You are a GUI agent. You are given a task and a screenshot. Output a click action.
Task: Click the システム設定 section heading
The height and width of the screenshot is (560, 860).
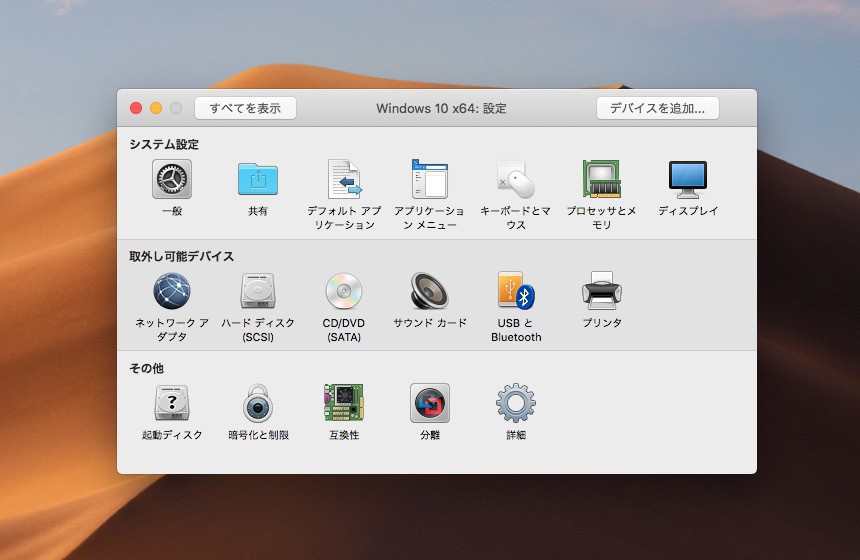tap(164, 144)
